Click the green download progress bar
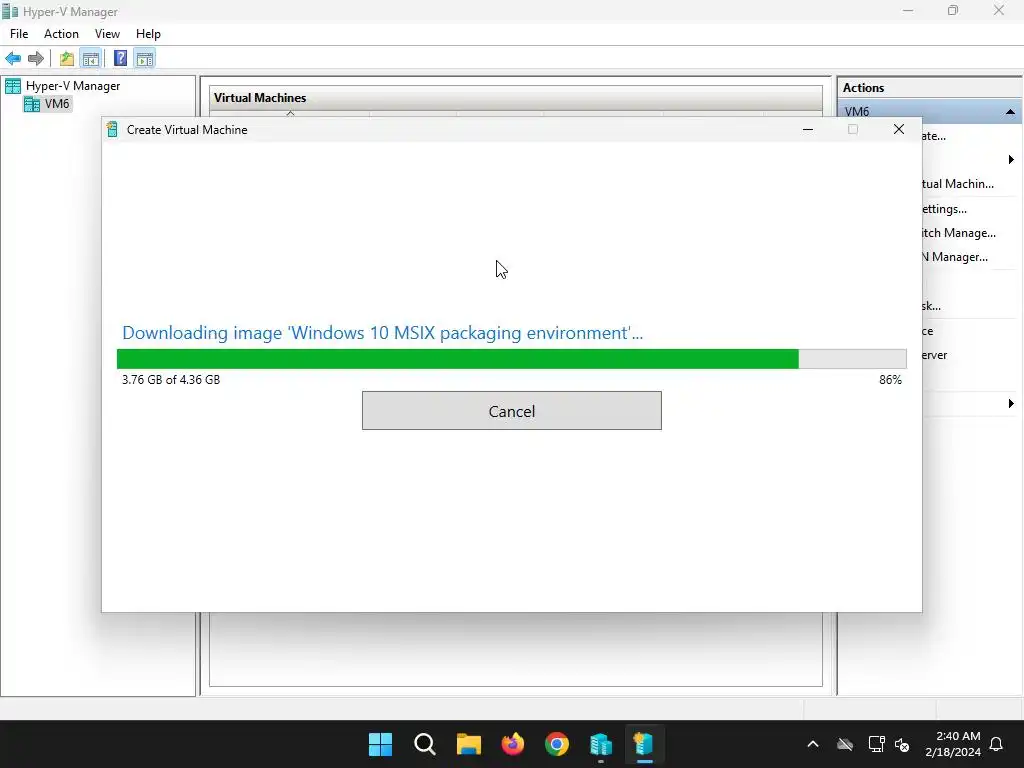The width and height of the screenshot is (1024, 768). click(x=511, y=359)
